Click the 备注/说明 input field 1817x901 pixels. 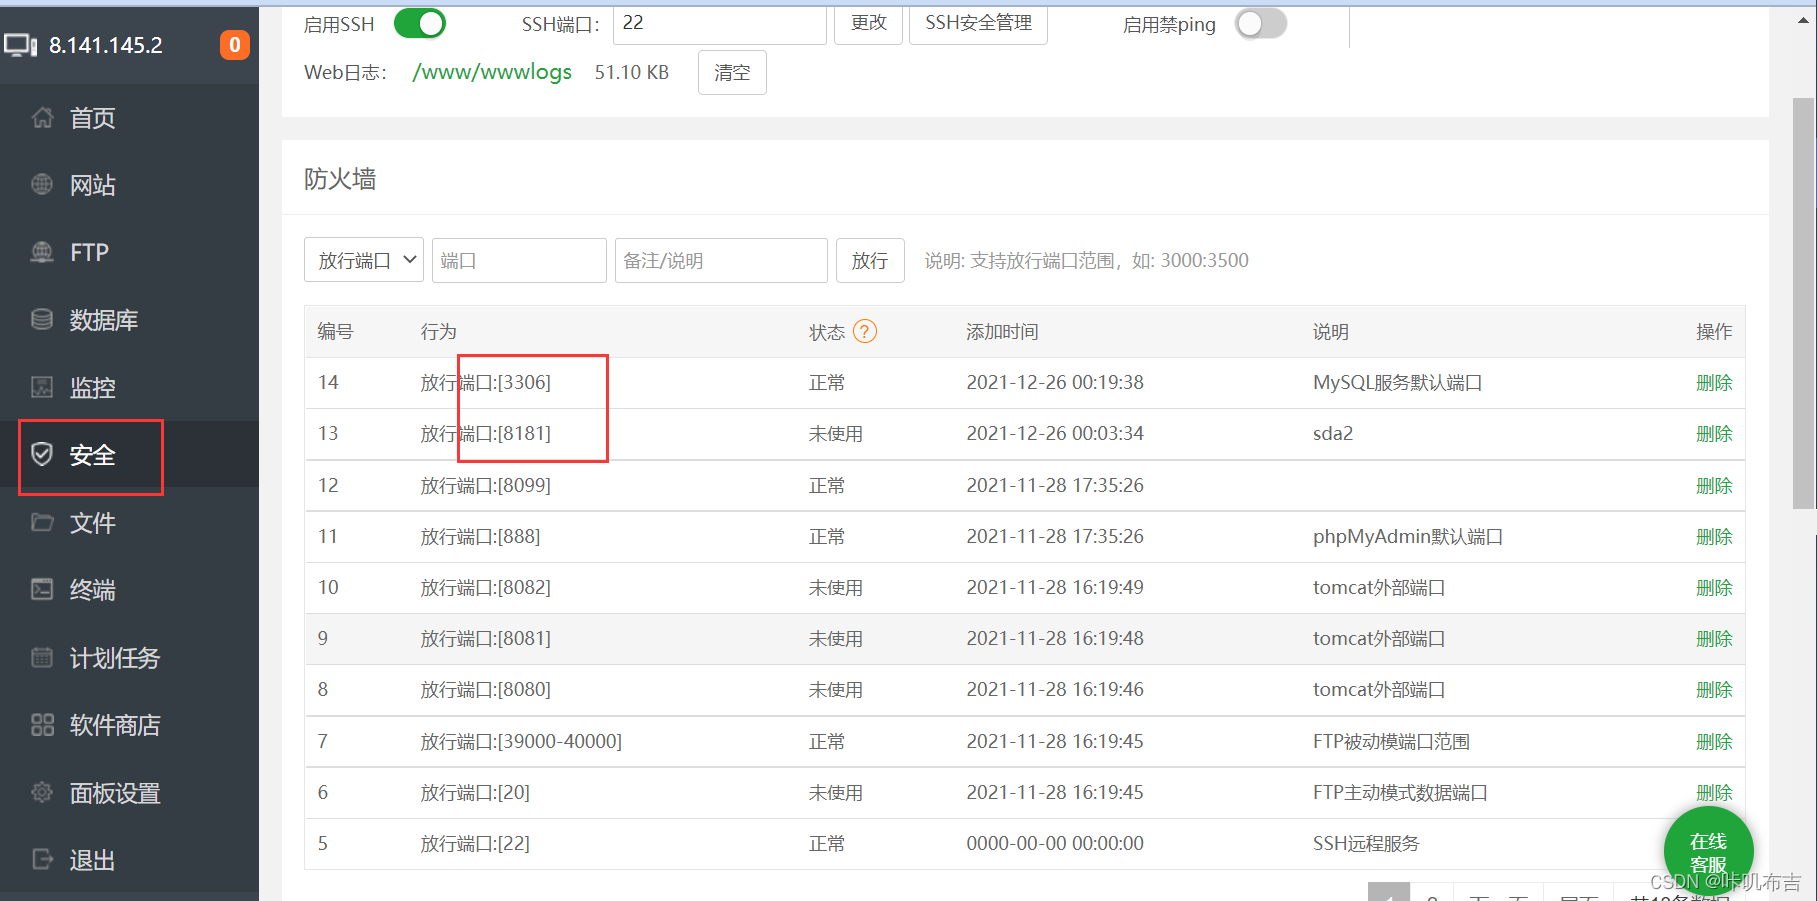[x=721, y=260]
